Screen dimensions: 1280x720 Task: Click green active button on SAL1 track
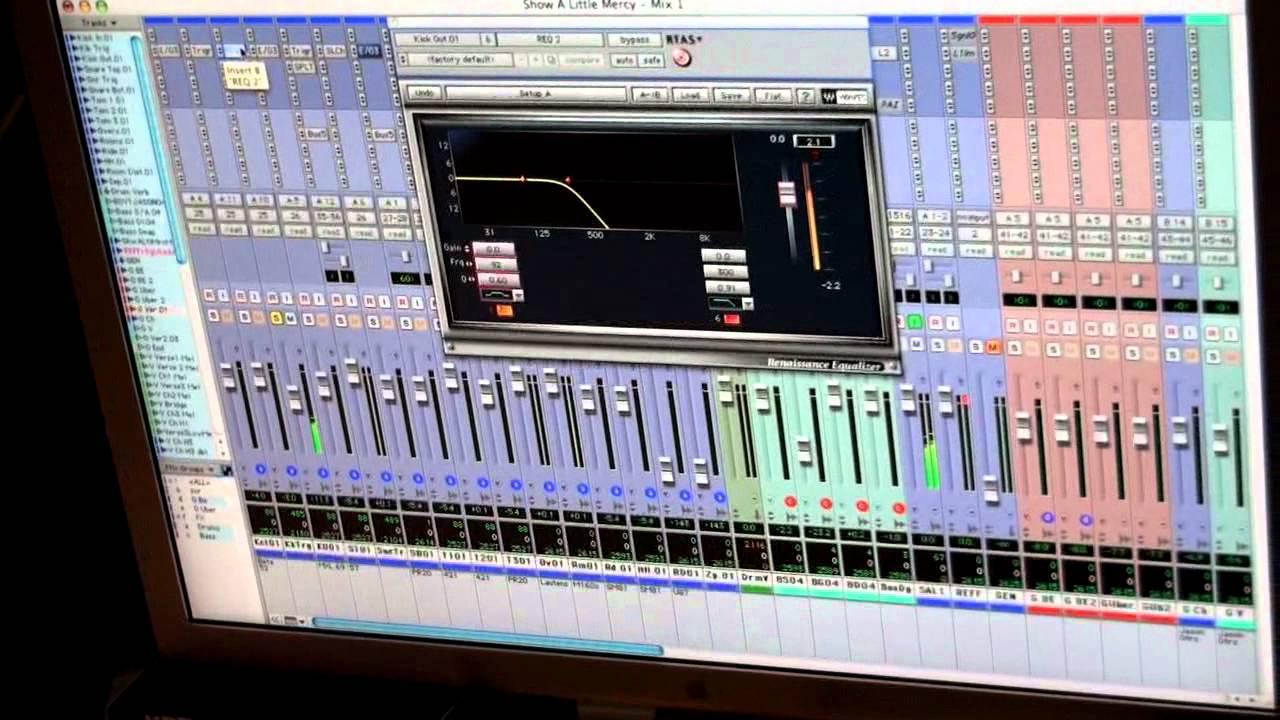915,322
